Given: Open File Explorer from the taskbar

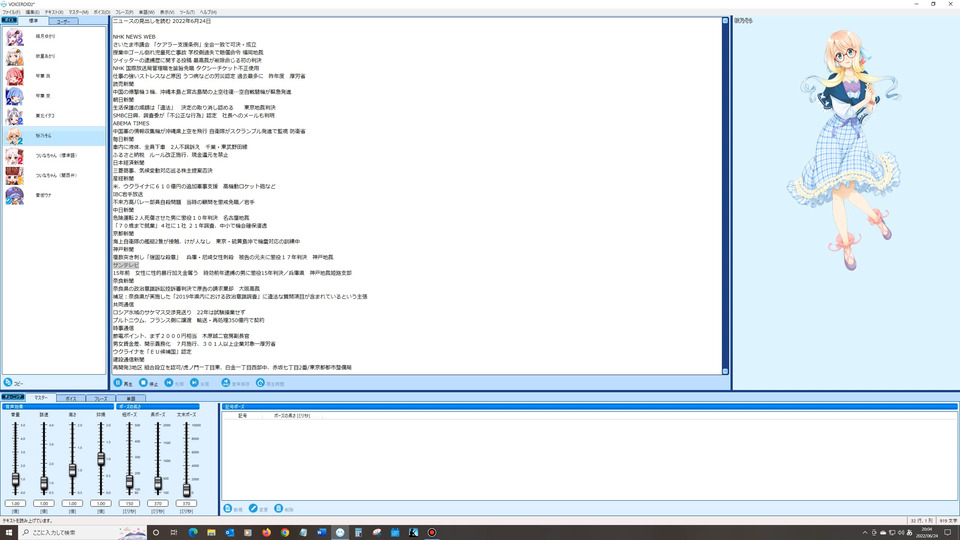Looking at the screenshot, I should 211,533.
